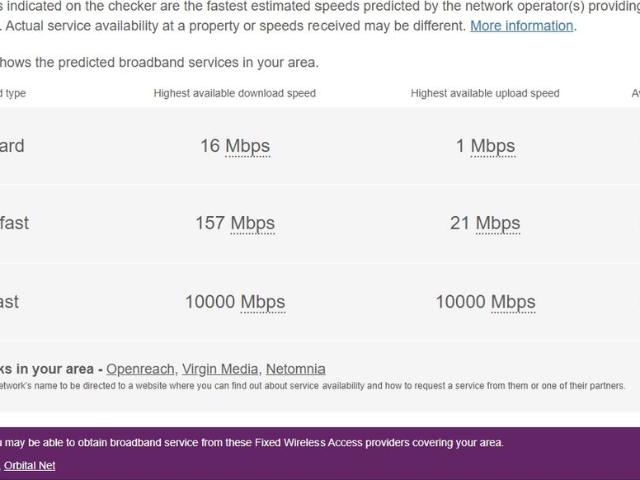Click the predicted broadband services sentence
The width and height of the screenshot is (640, 480).
pos(160,63)
